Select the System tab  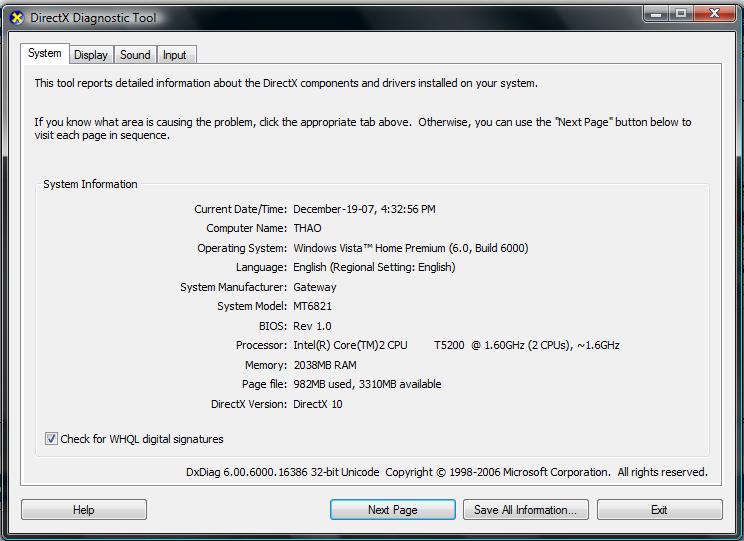[x=45, y=53]
